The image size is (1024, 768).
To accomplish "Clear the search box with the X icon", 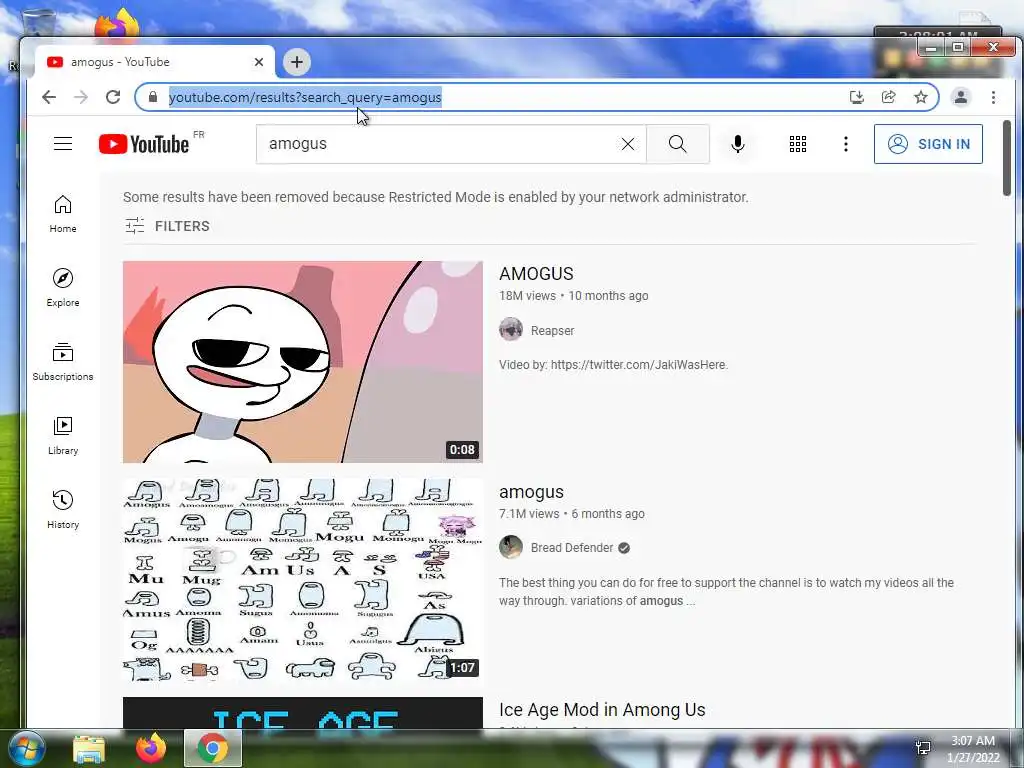I will [628, 144].
